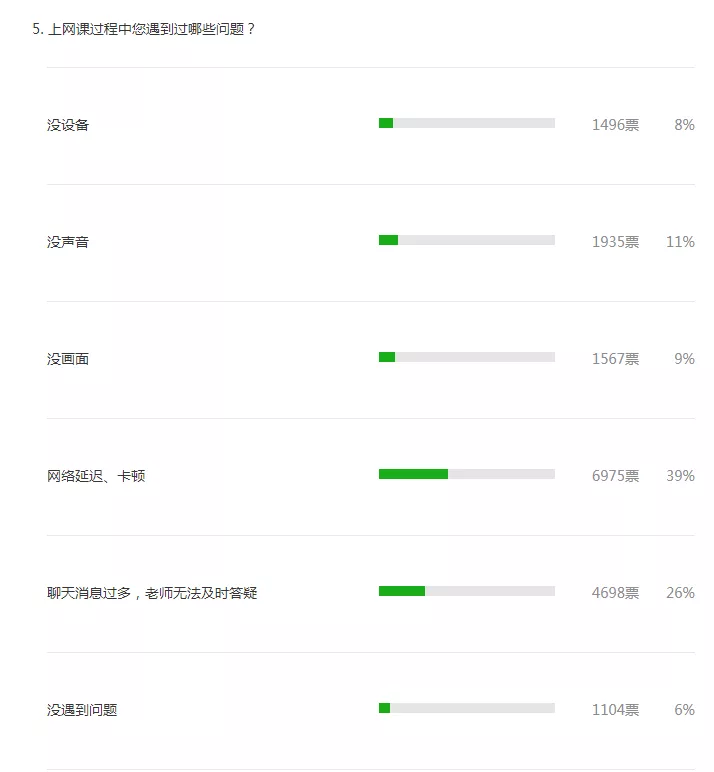Click the 1935票 vote count

pyautogui.click(x=615, y=242)
